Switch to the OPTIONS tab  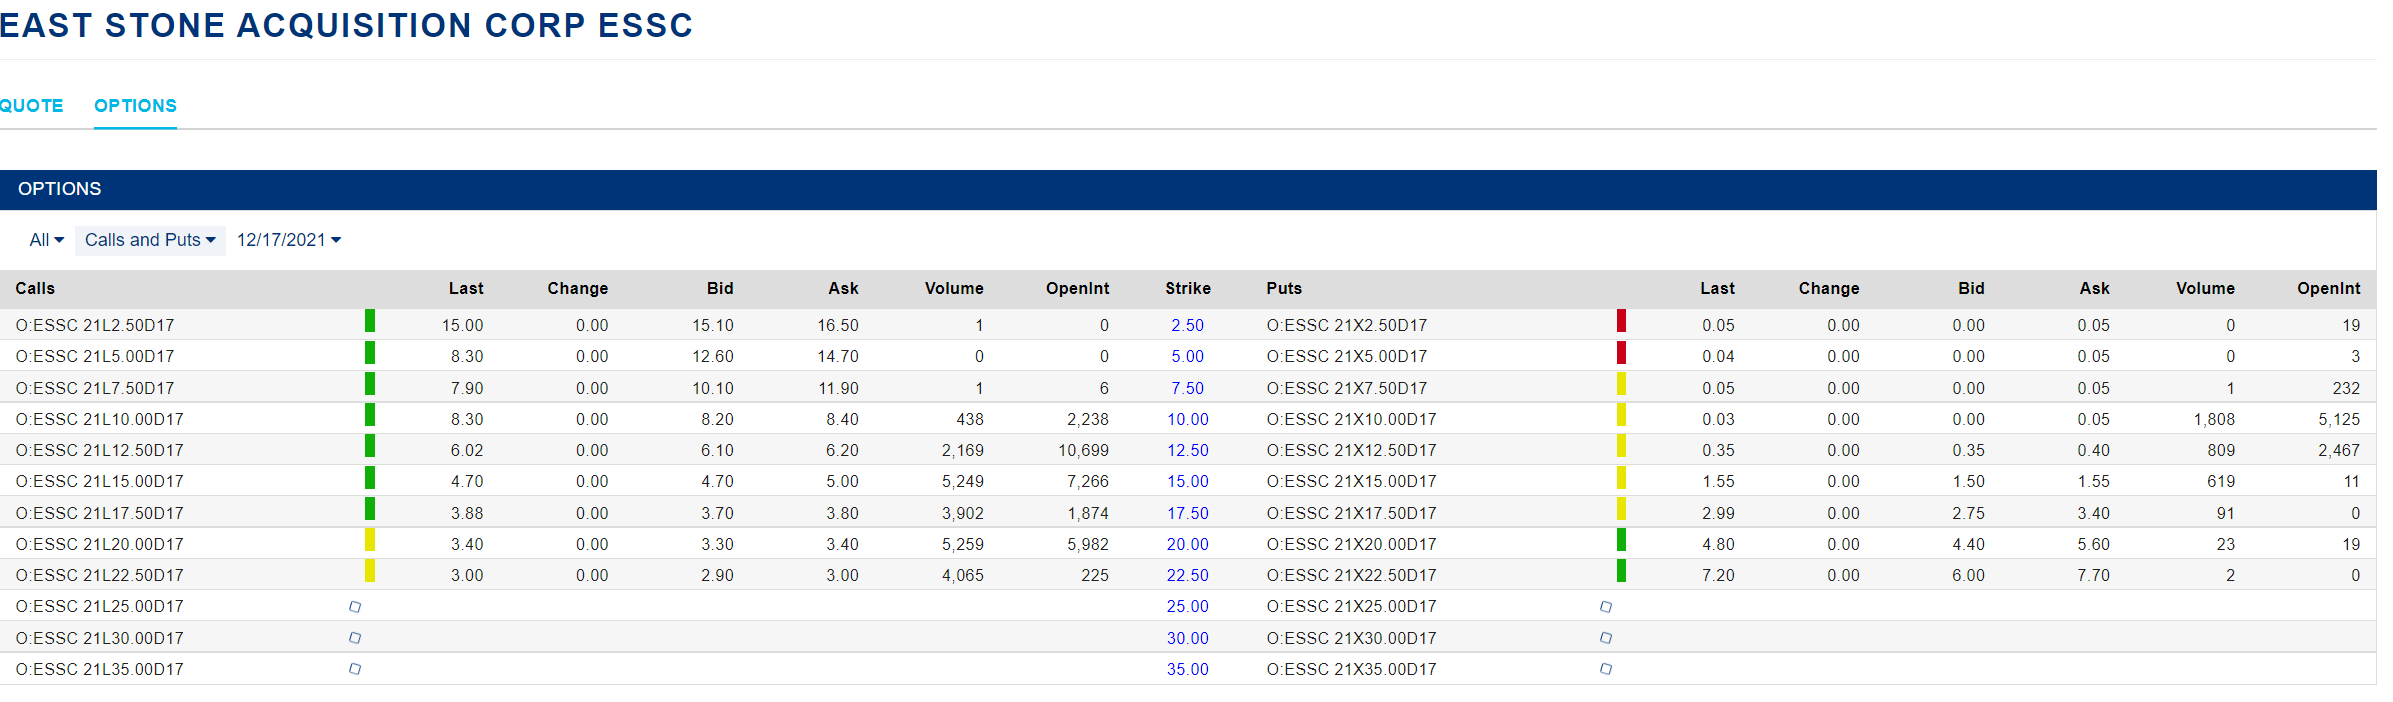[135, 106]
